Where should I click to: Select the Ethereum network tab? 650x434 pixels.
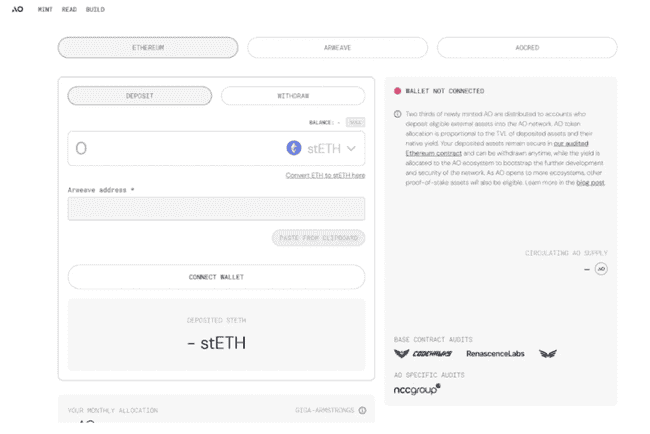(x=148, y=48)
